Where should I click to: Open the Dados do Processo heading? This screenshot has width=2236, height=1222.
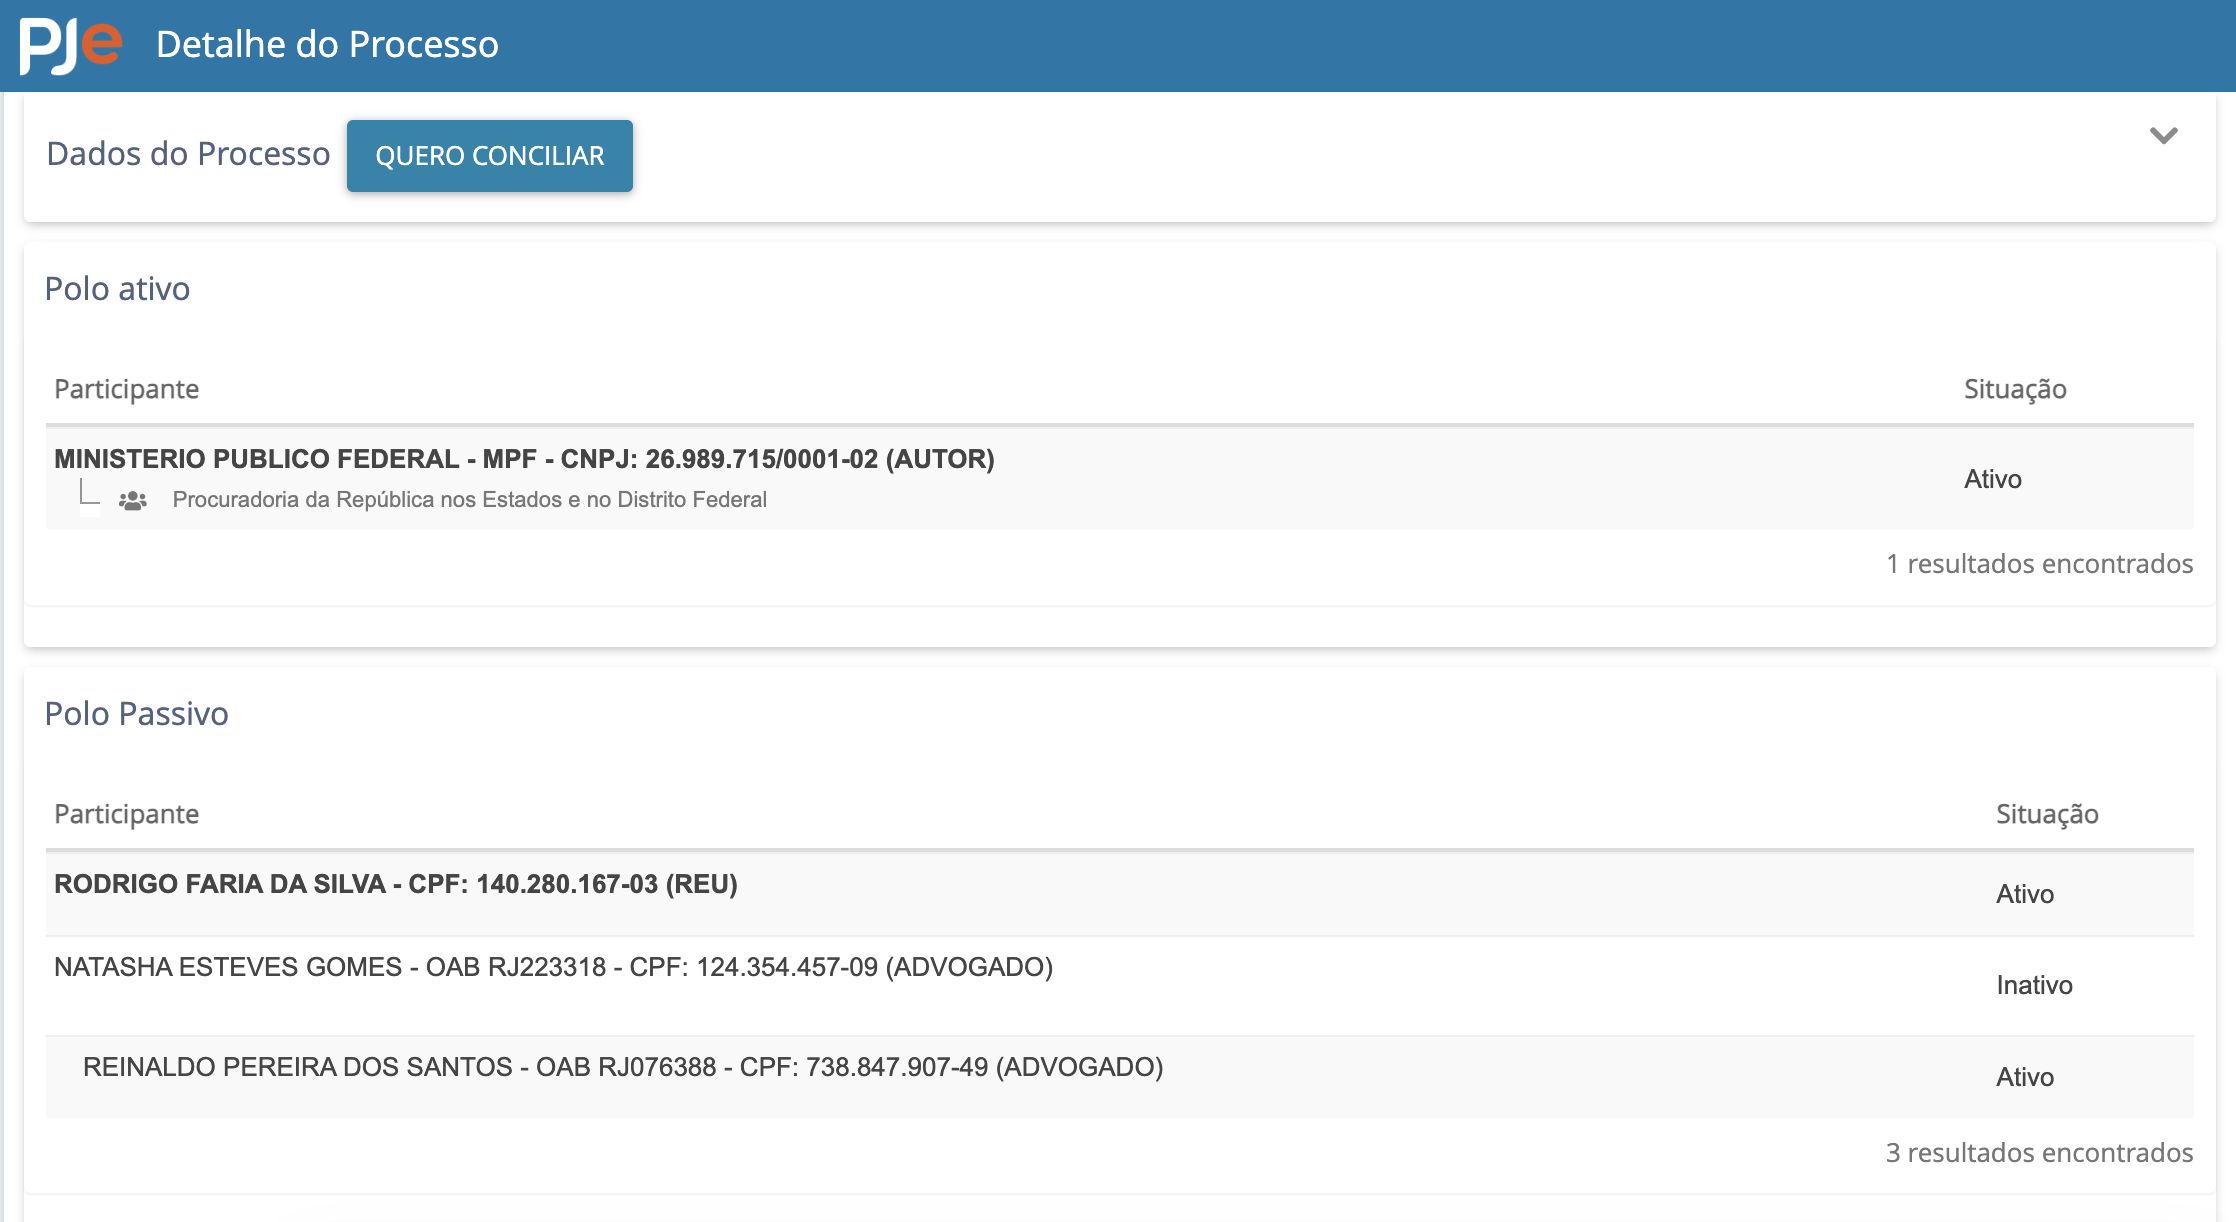click(188, 154)
